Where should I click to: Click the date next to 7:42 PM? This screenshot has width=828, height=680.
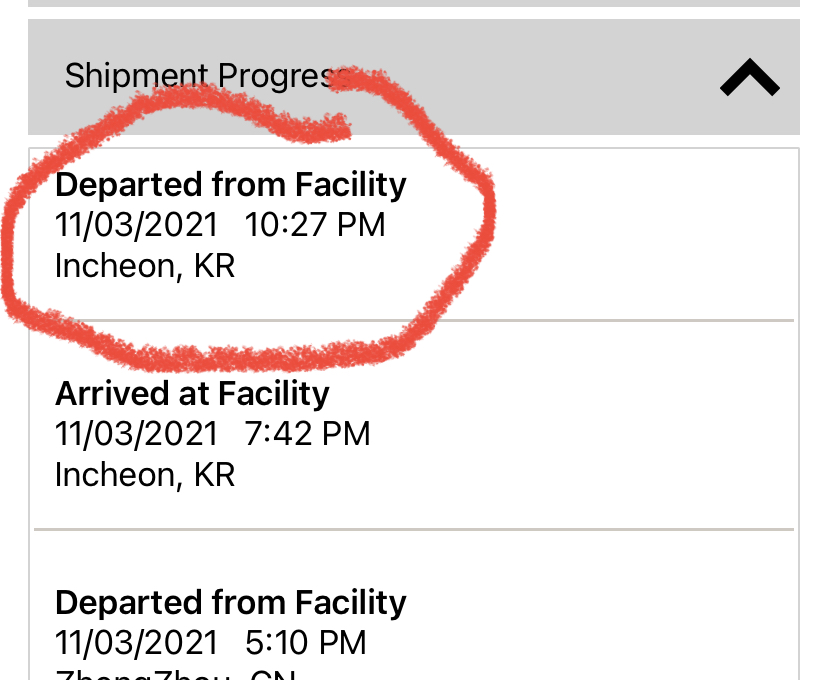pos(136,434)
